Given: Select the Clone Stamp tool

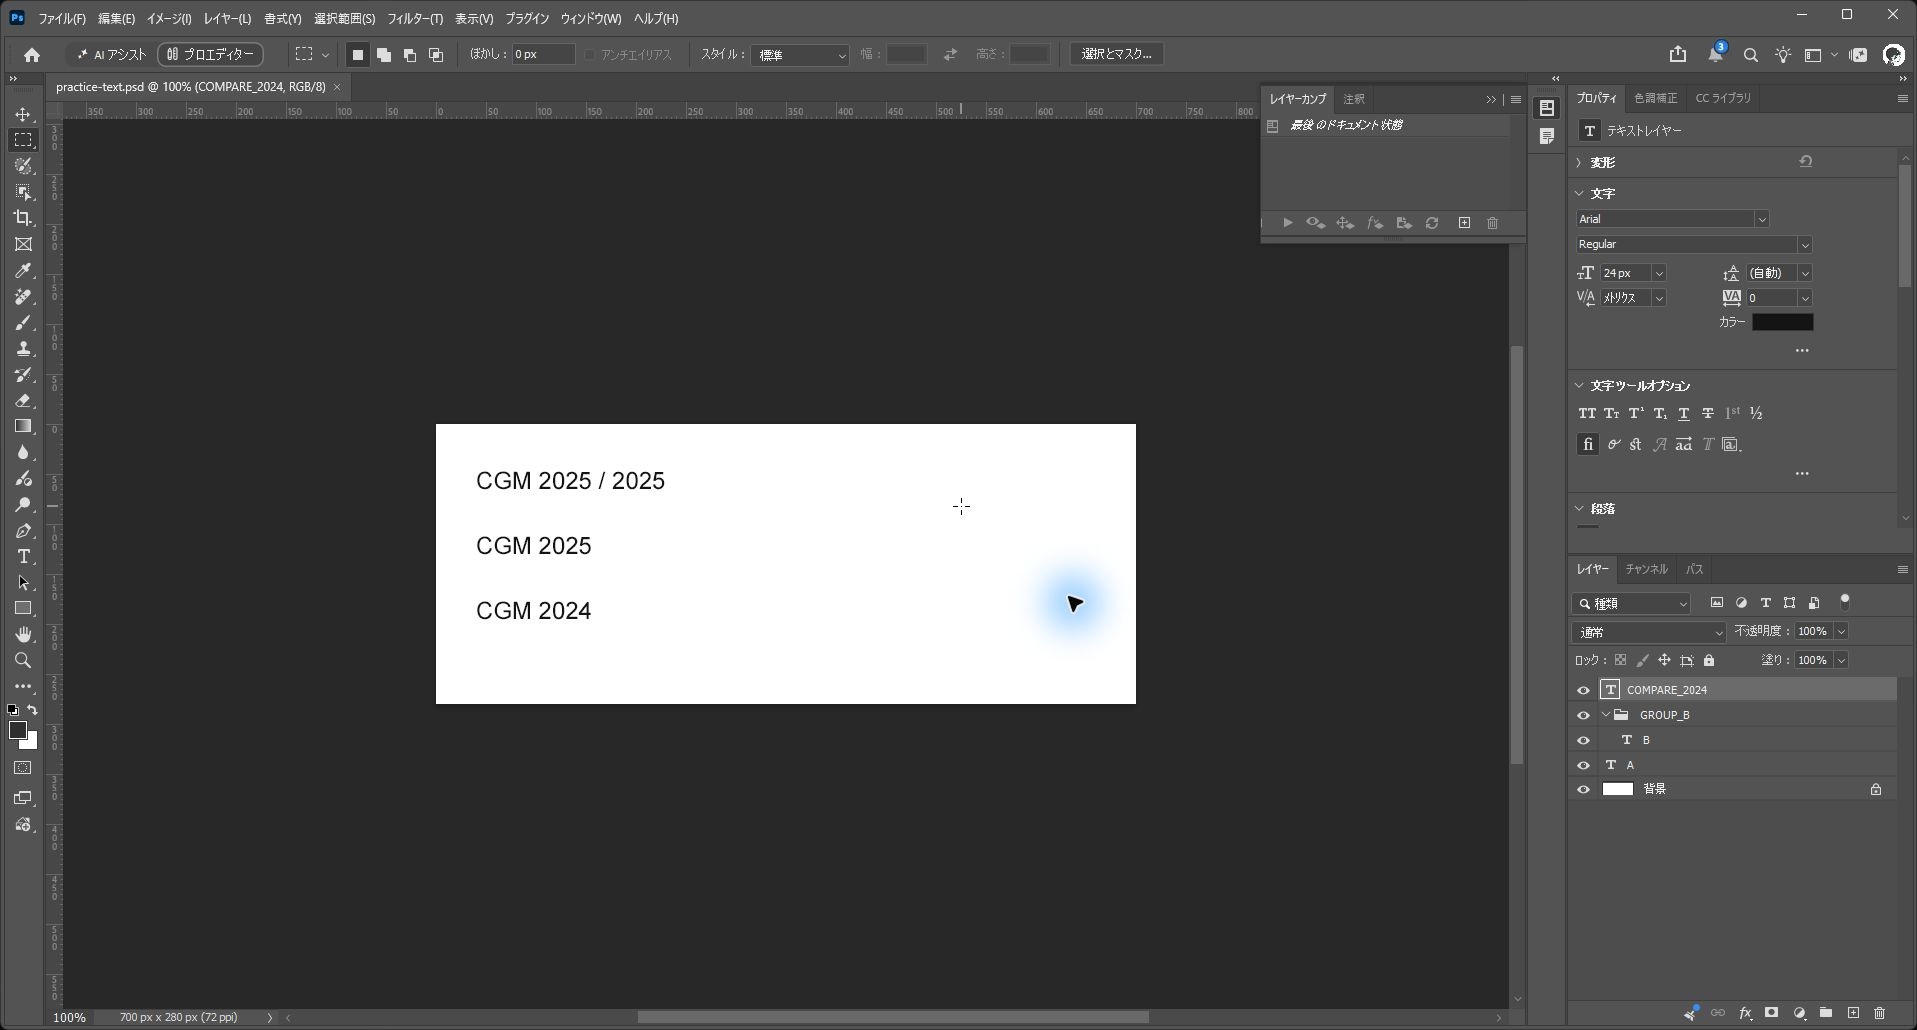Looking at the screenshot, I should [23, 348].
